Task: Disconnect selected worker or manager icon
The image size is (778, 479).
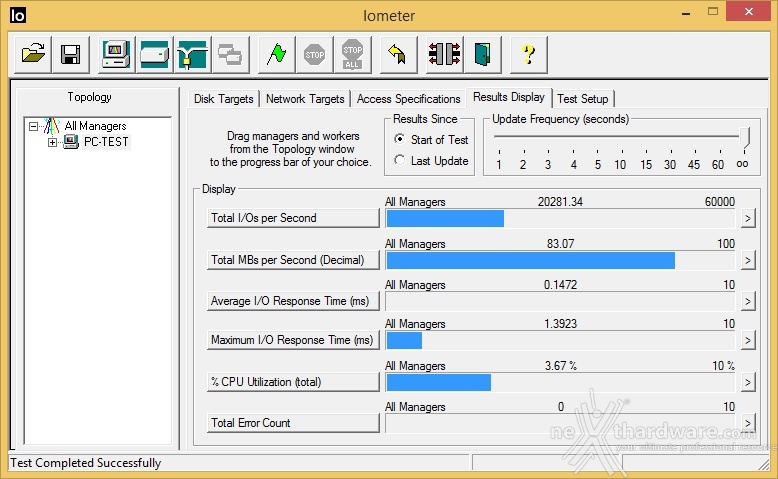Action: coord(445,54)
